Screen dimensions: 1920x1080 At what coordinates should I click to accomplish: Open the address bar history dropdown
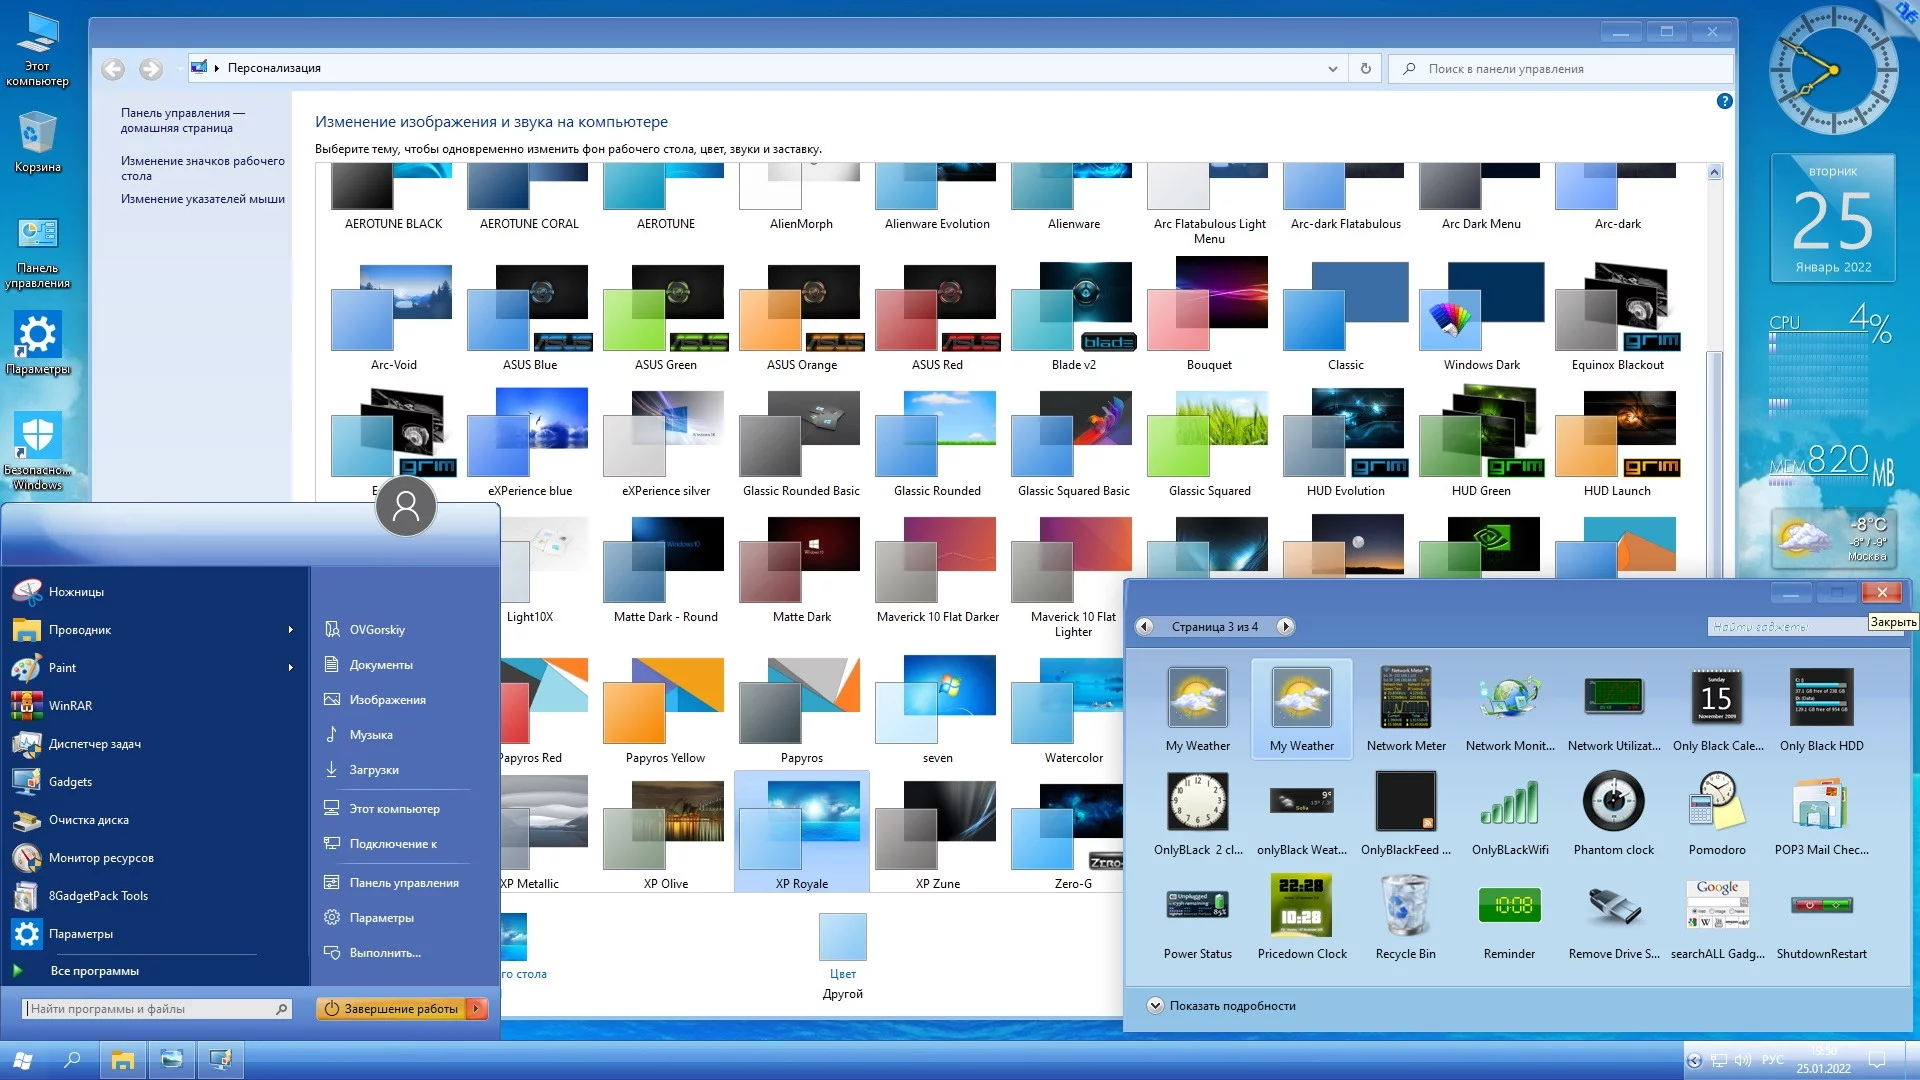(x=1332, y=69)
